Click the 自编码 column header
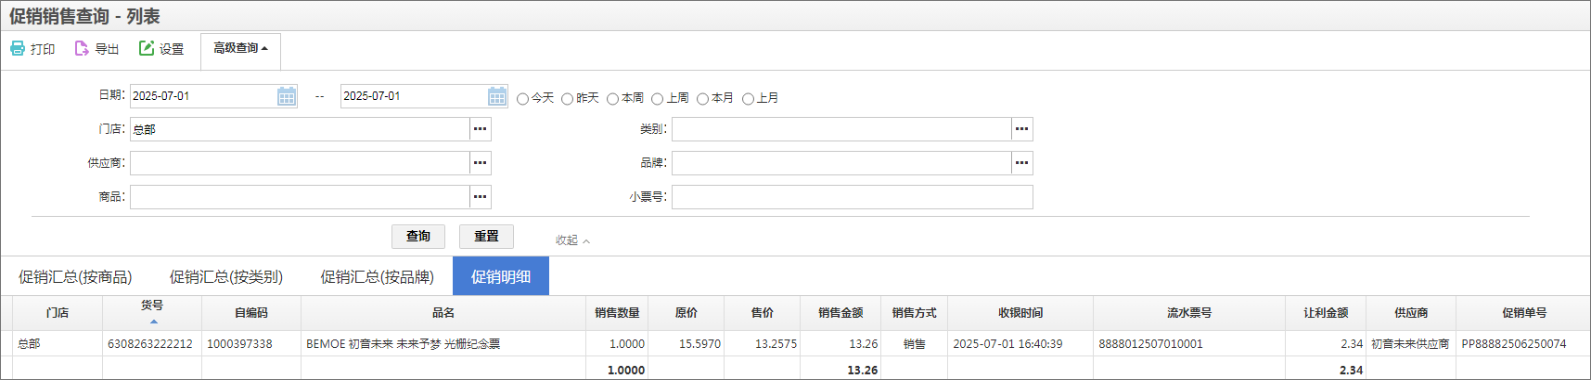Screen dimensions: 1591x380 pyautogui.click(x=251, y=313)
